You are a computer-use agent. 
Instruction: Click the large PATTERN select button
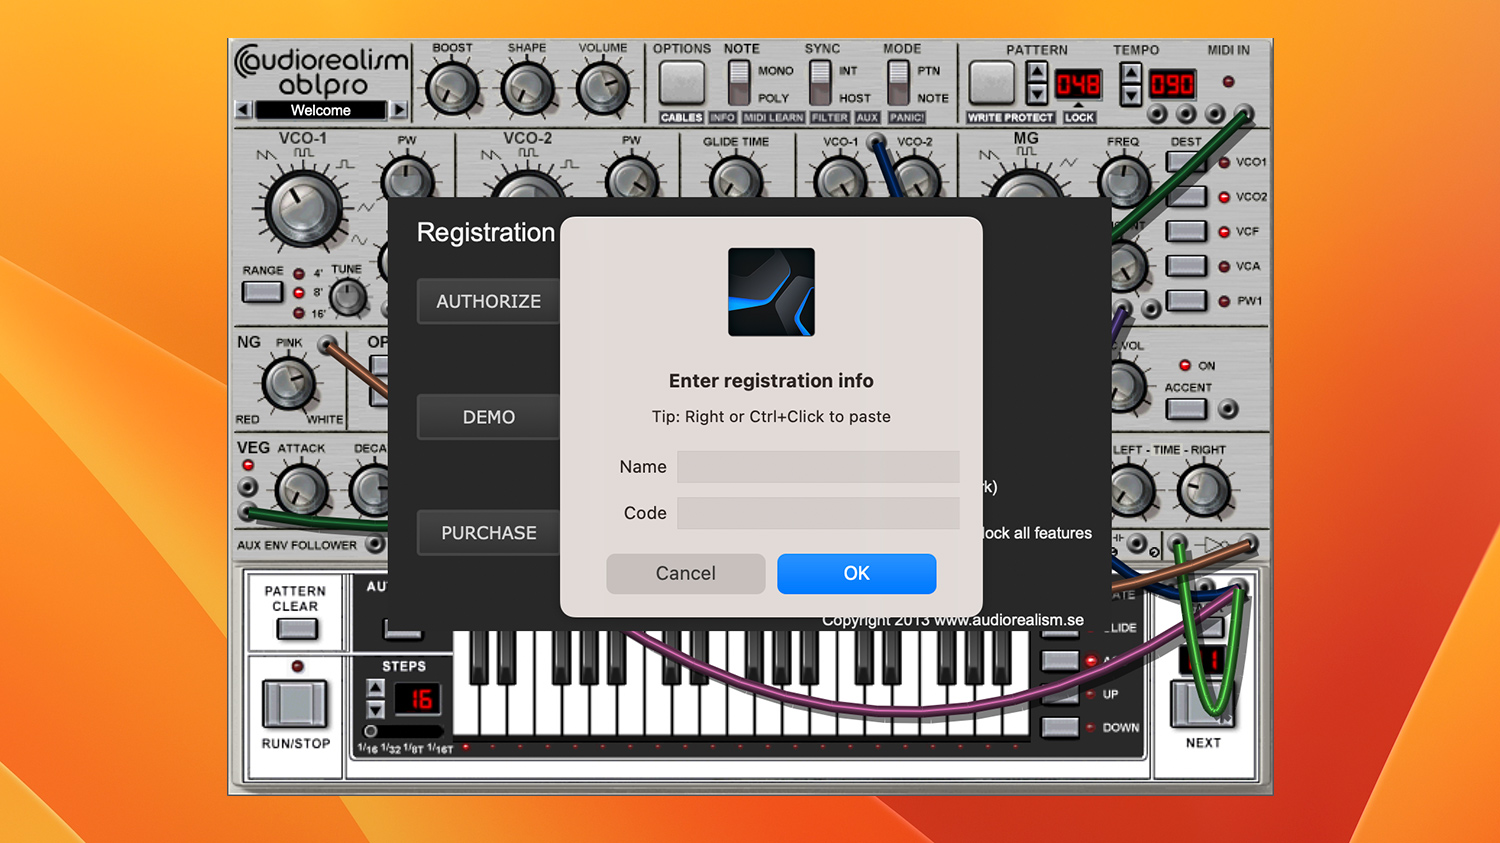click(992, 82)
